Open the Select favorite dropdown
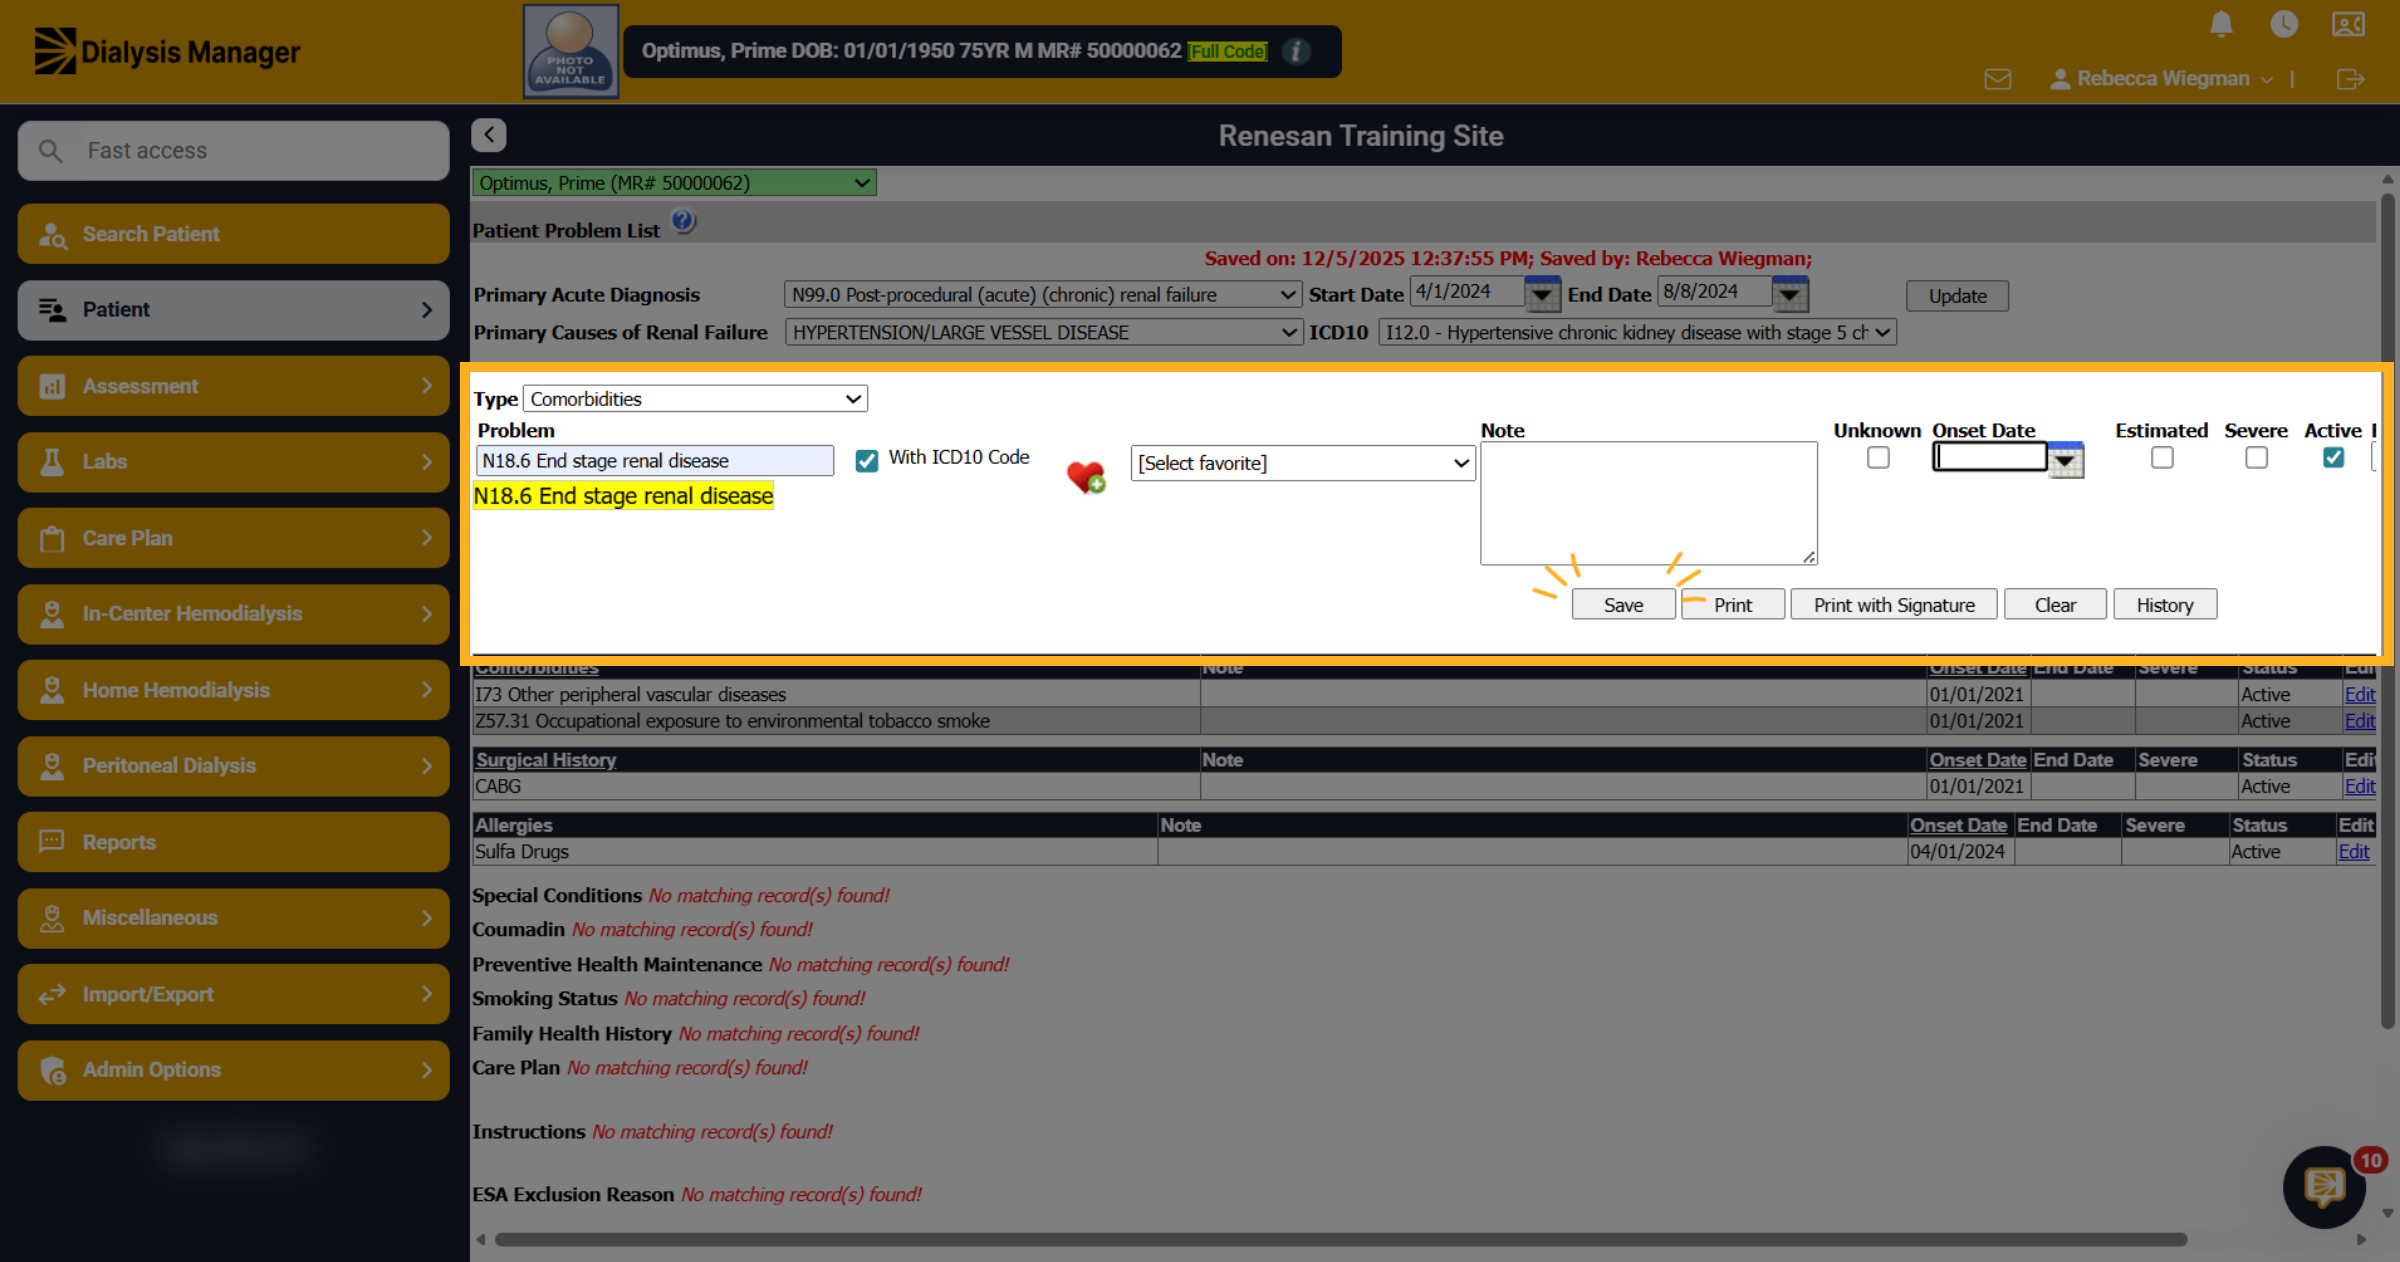The height and width of the screenshot is (1262, 2400). (x=1303, y=463)
